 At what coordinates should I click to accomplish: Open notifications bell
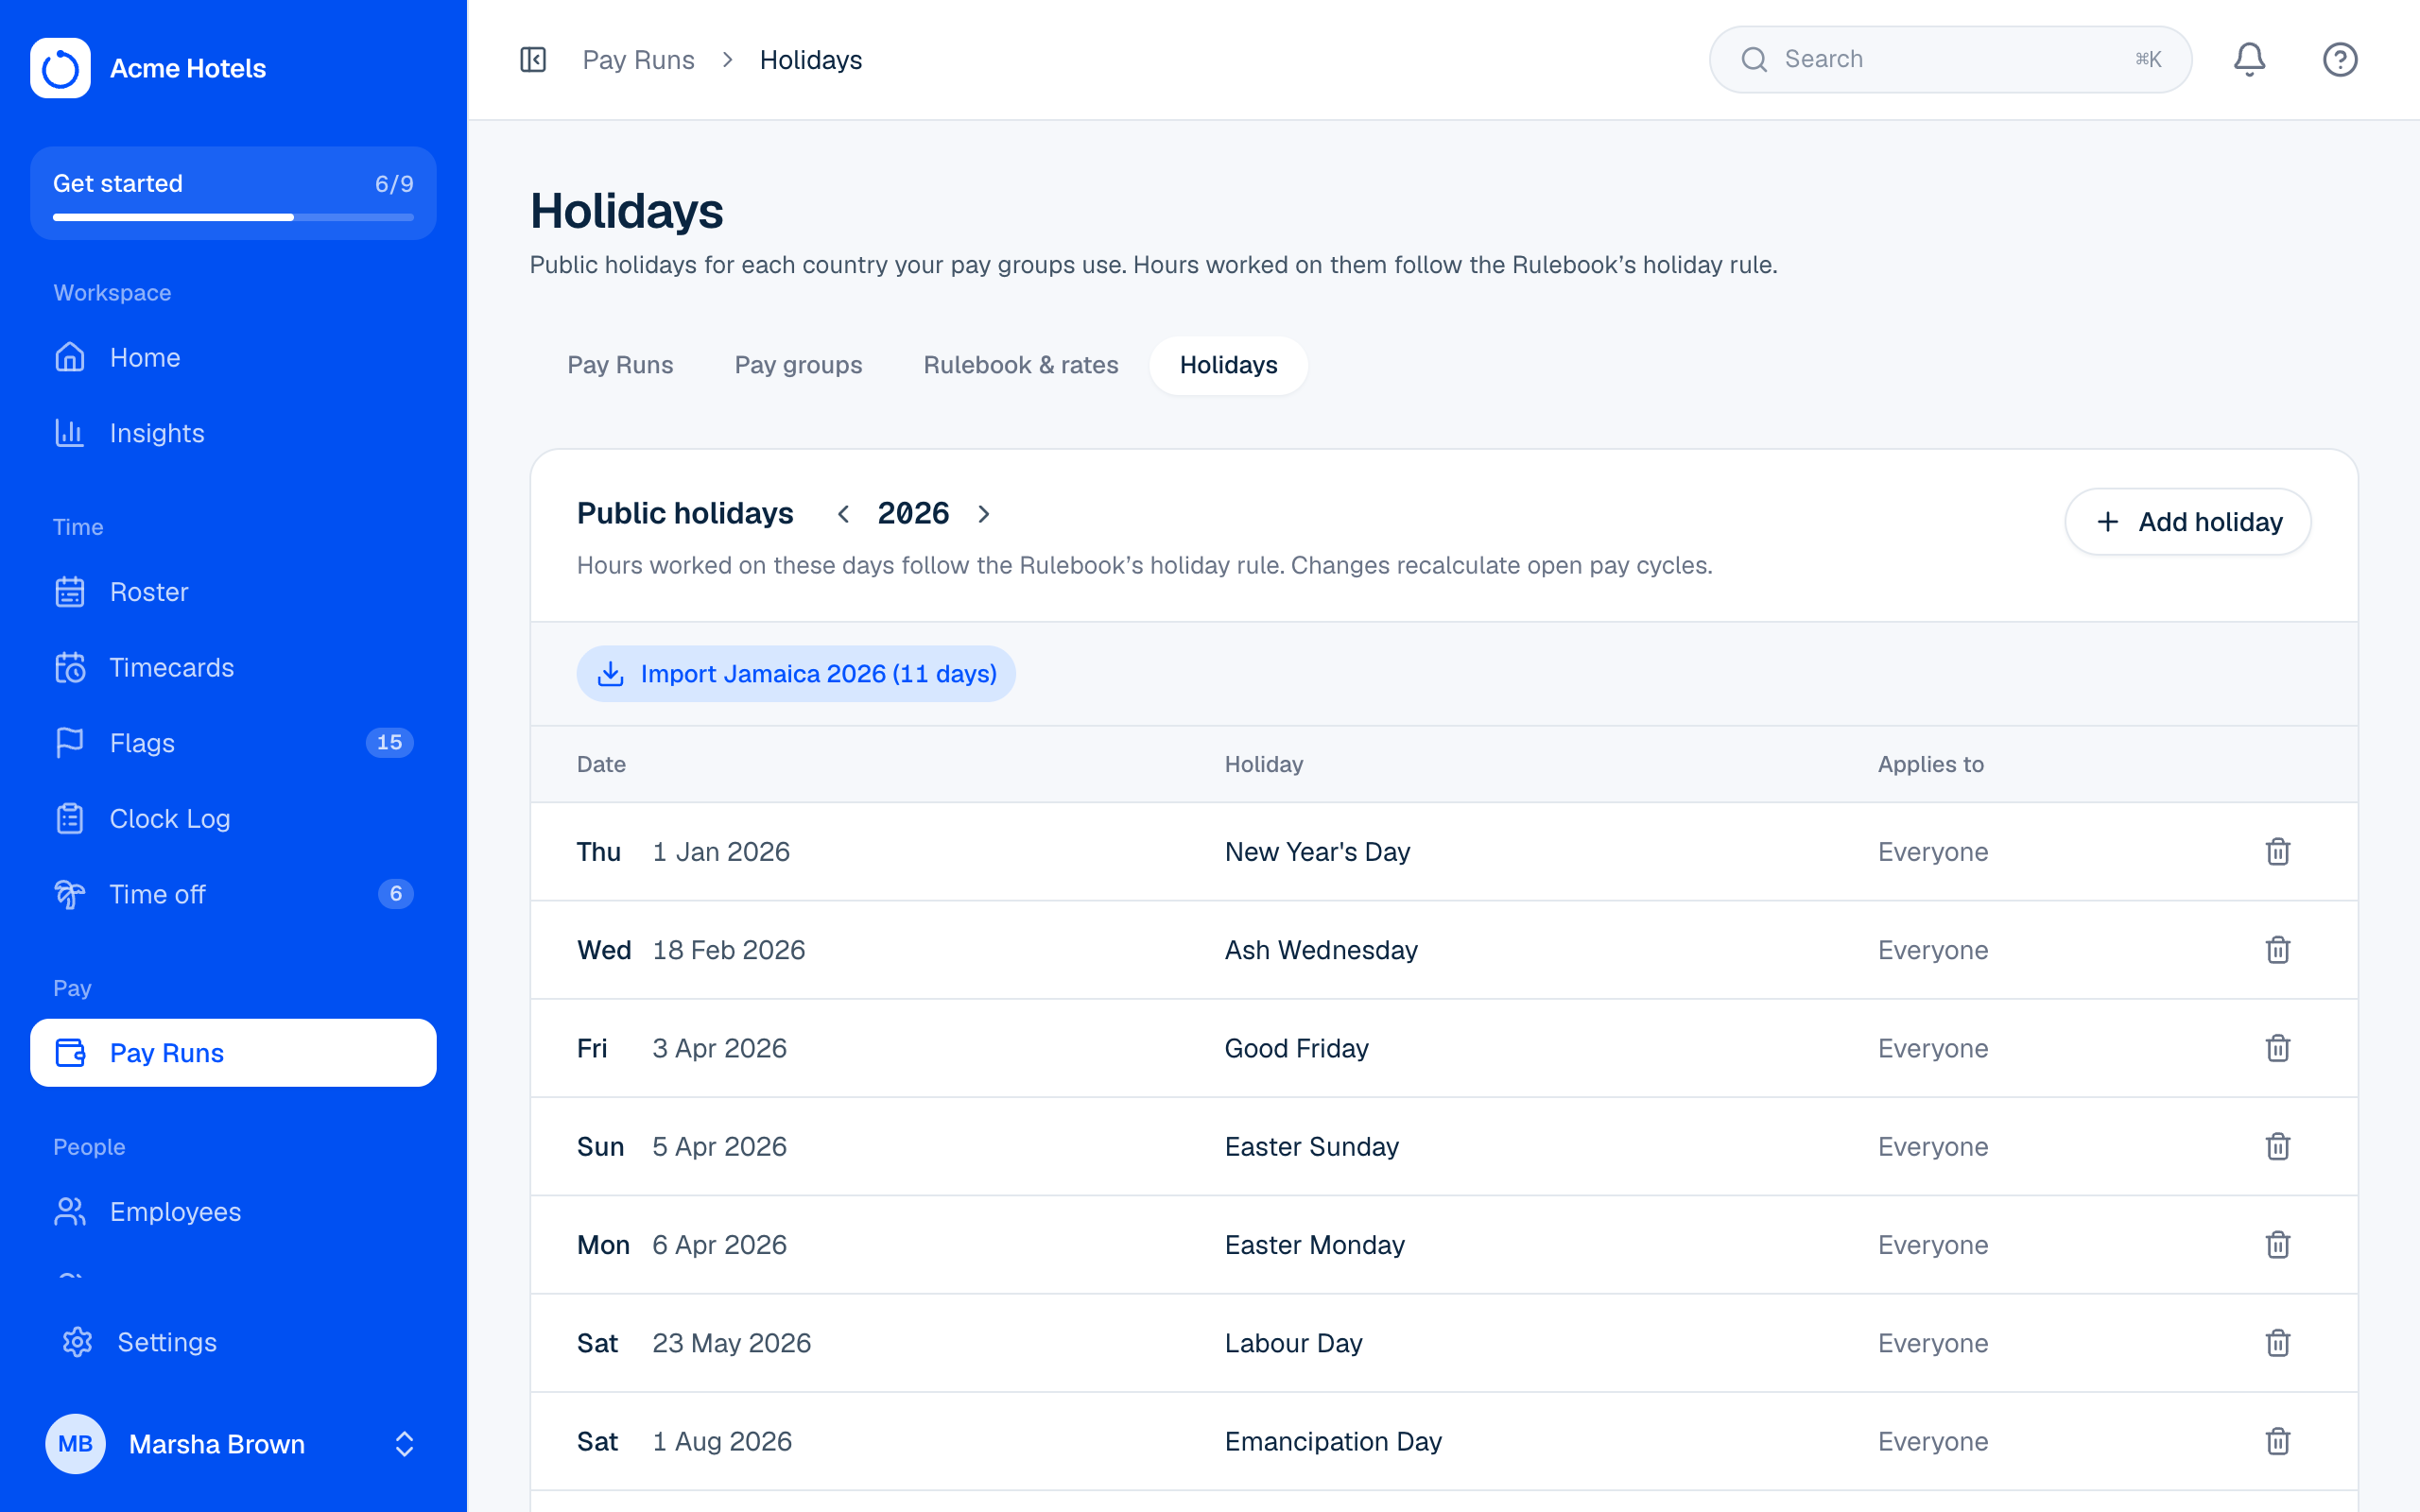tap(2249, 60)
